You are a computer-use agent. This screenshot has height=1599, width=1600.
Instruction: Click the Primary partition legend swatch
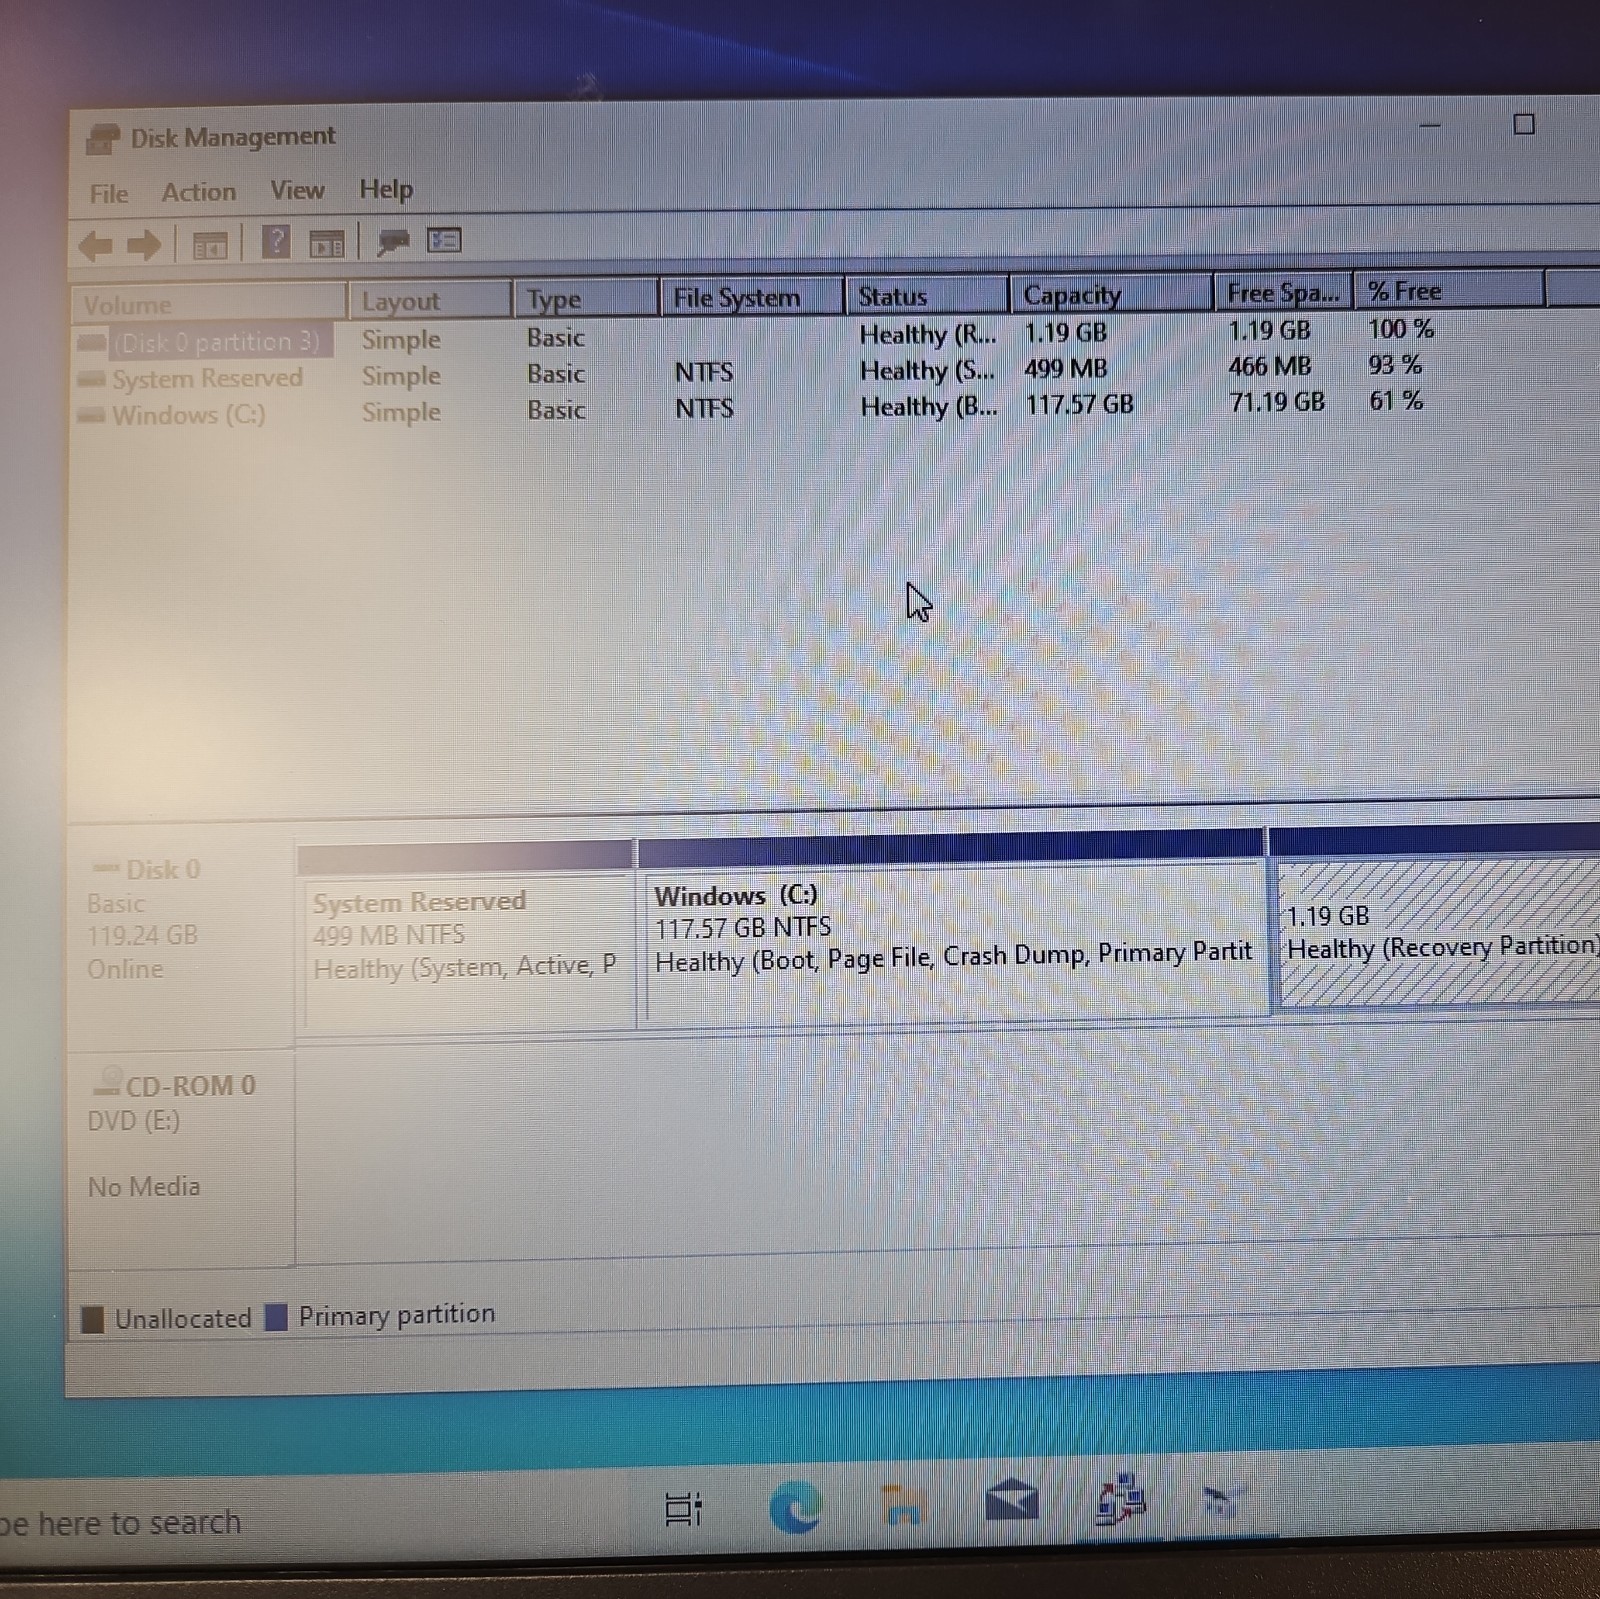(276, 1317)
